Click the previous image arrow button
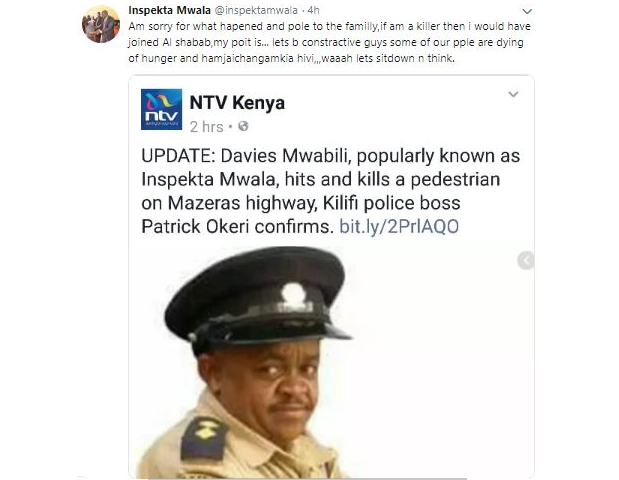The height and width of the screenshot is (480, 619). point(526,260)
